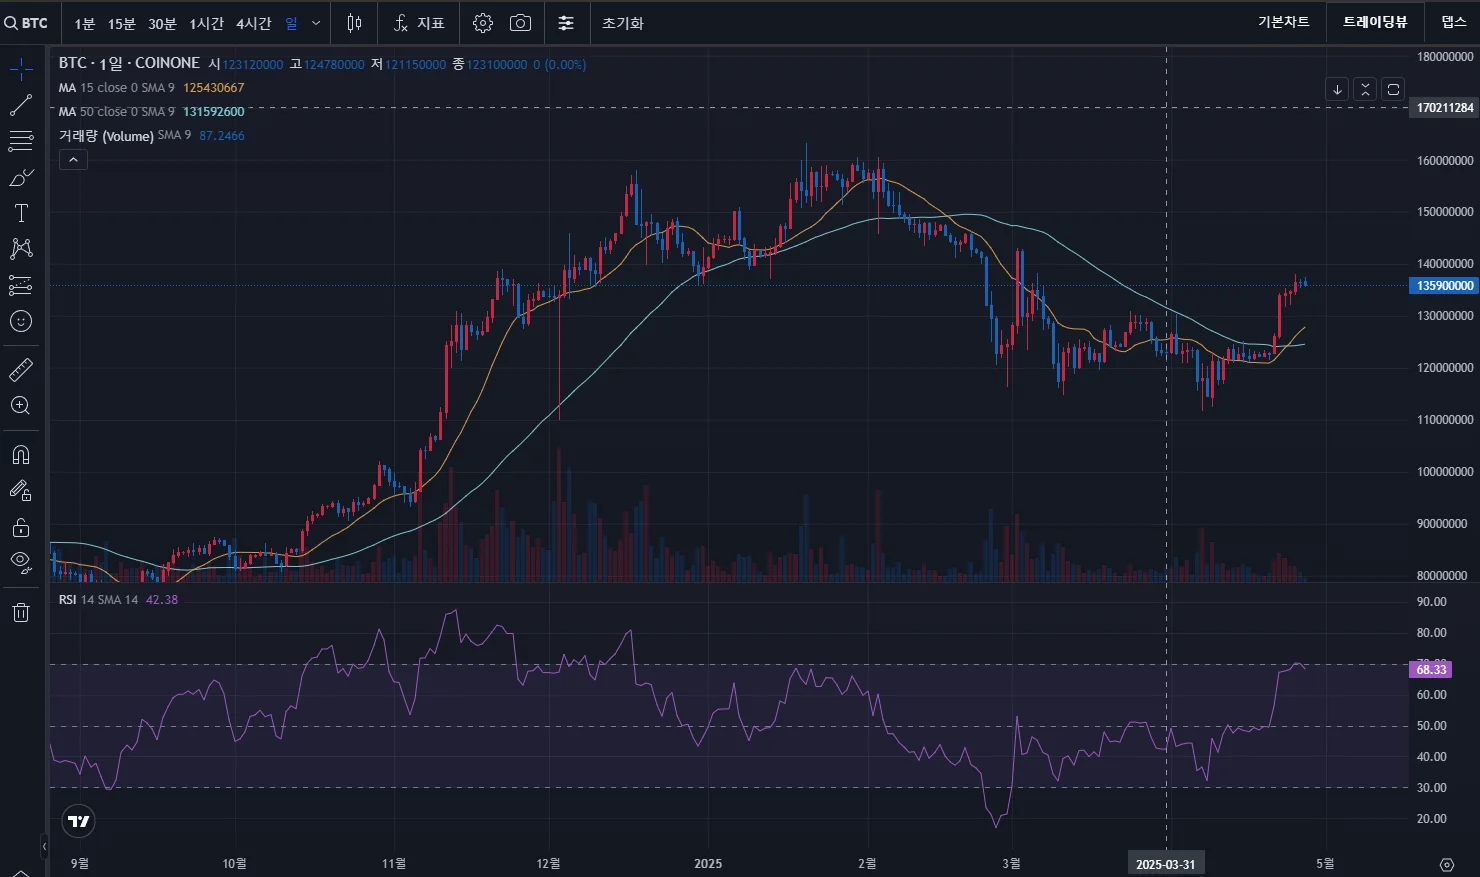Click the BTC · 1일 · COINONE legend title

[x=129, y=63]
